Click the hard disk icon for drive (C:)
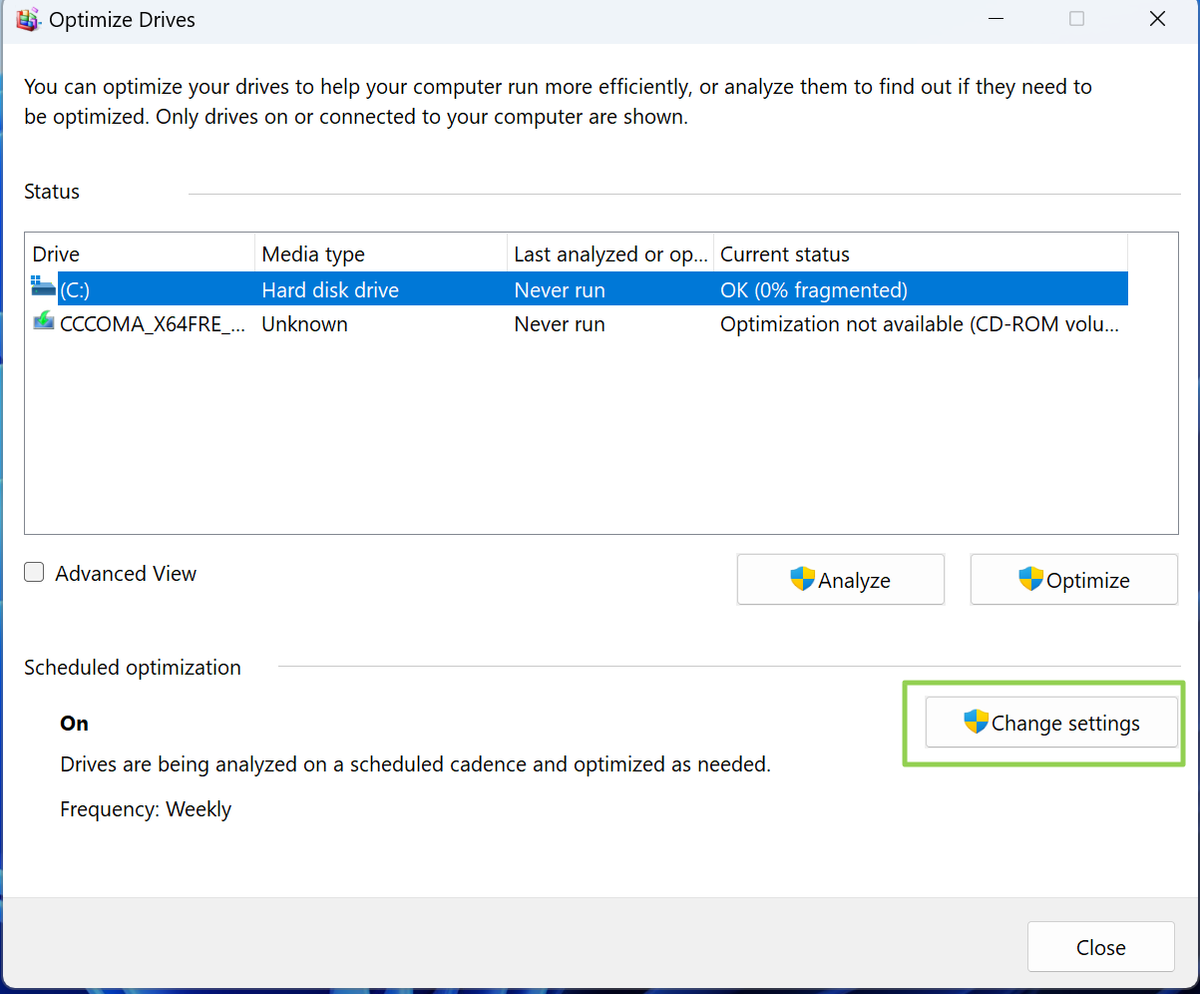 tap(41, 288)
